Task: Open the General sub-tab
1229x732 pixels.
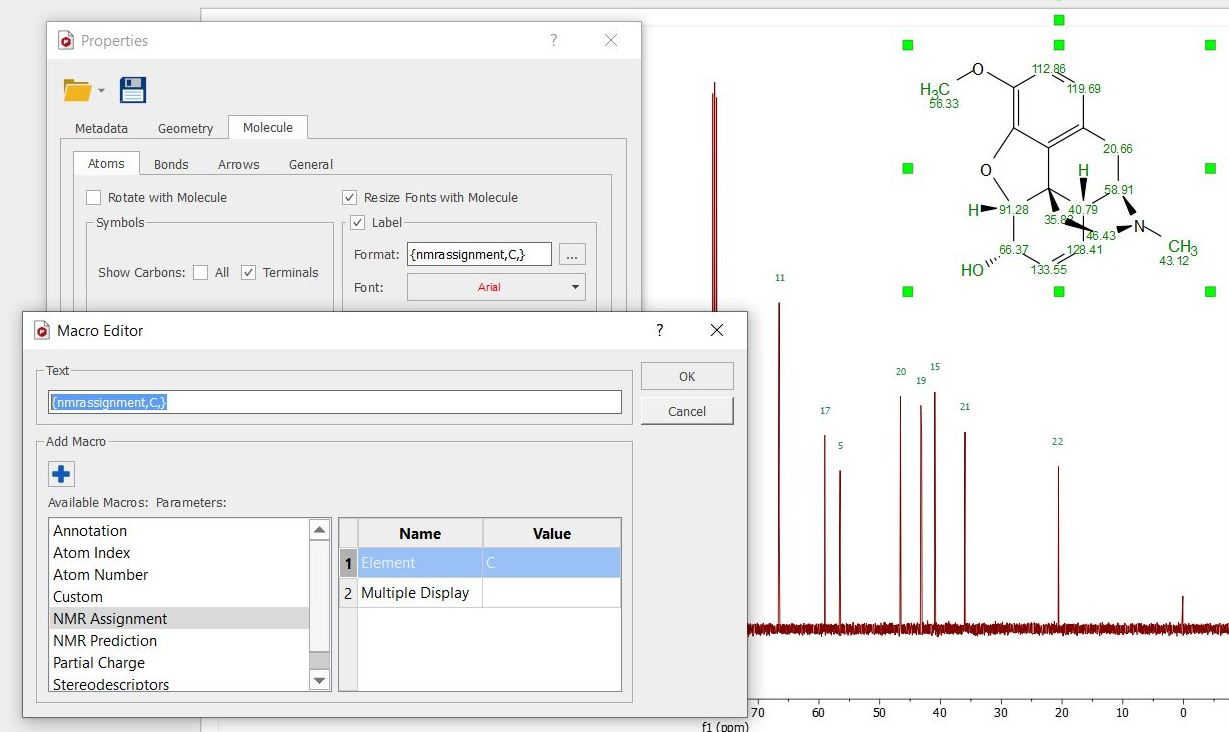Action: (311, 164)
